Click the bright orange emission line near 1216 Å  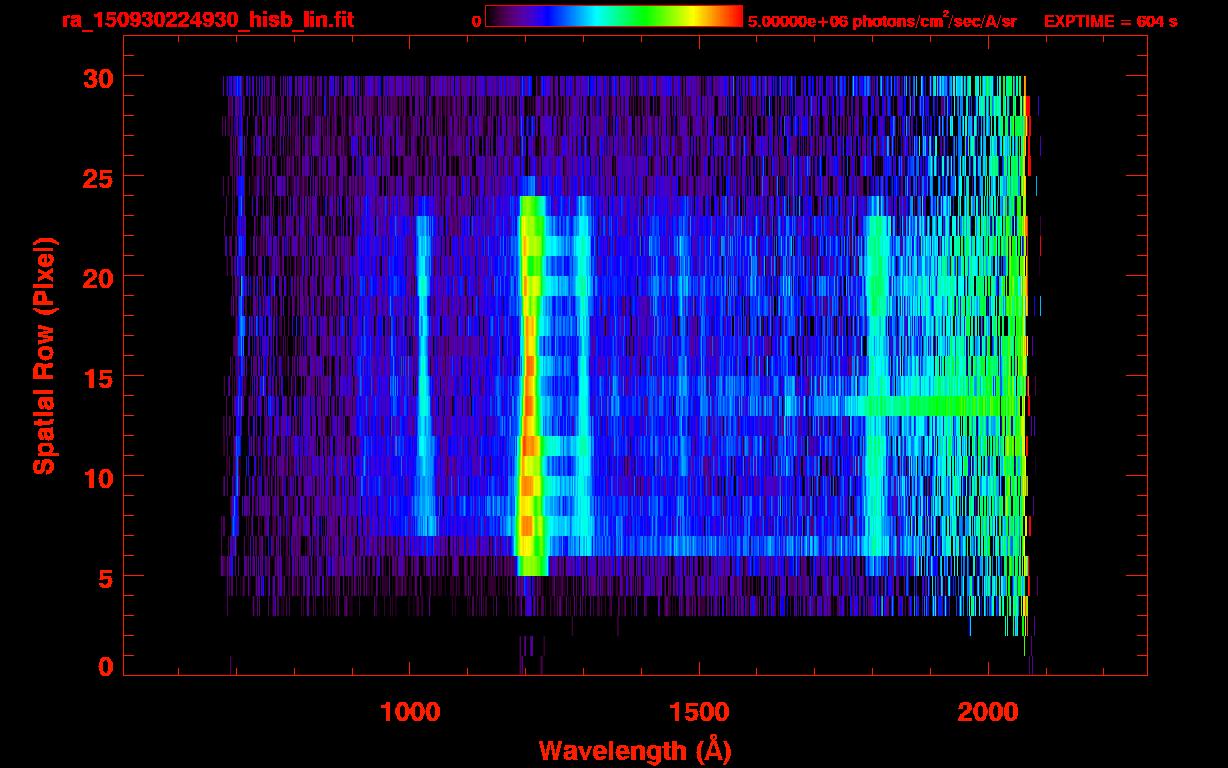click(x=530, y=386)
